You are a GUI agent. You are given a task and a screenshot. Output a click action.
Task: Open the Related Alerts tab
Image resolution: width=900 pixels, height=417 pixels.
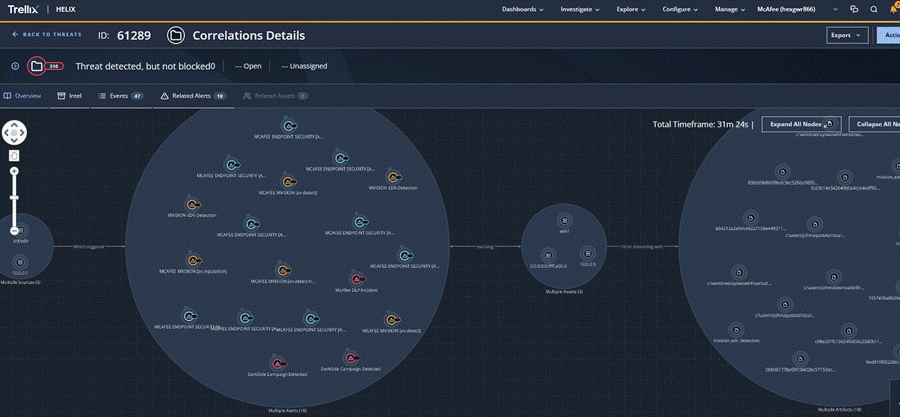pyautogui.click(x=193, y=96)
